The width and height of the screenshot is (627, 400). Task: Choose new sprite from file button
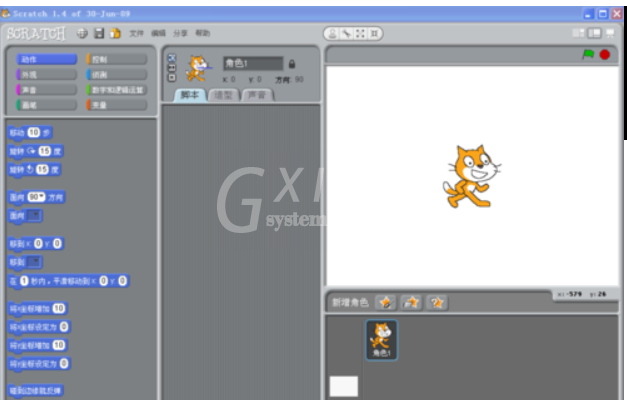[x=411, y=302]
